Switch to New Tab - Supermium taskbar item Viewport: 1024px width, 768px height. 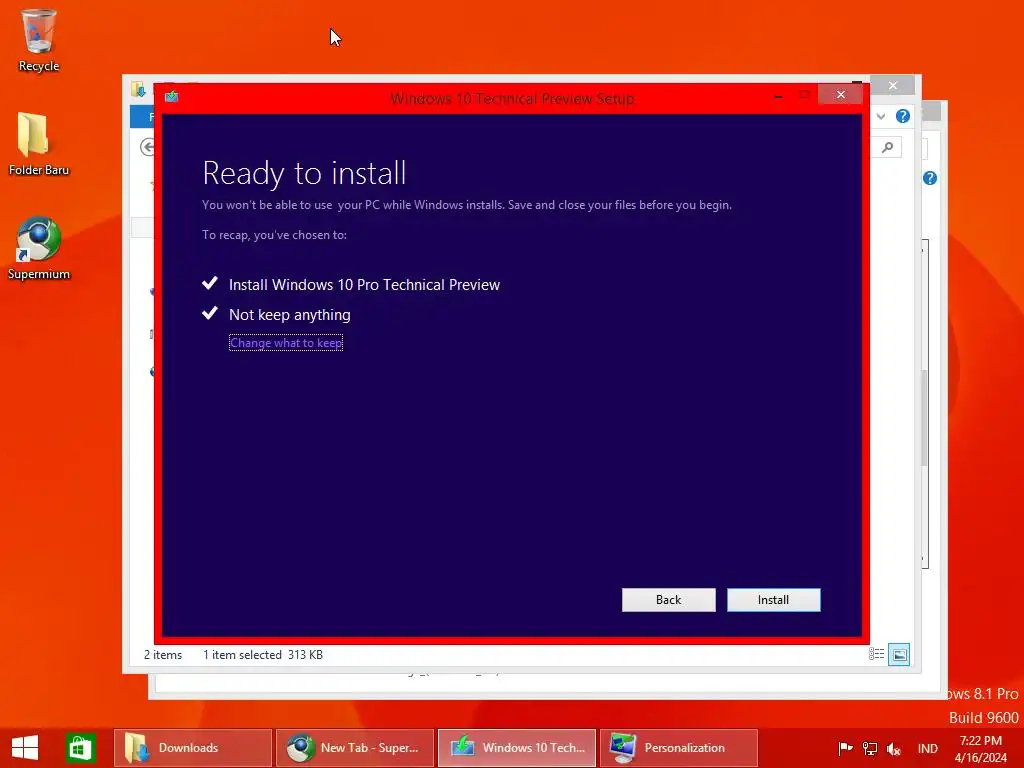[355, 748]
